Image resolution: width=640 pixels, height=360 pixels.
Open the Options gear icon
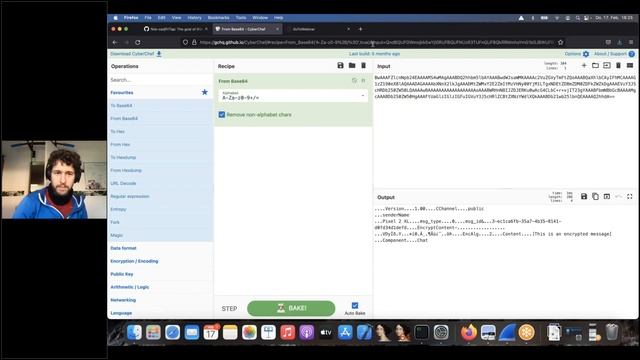pos(586,54)
